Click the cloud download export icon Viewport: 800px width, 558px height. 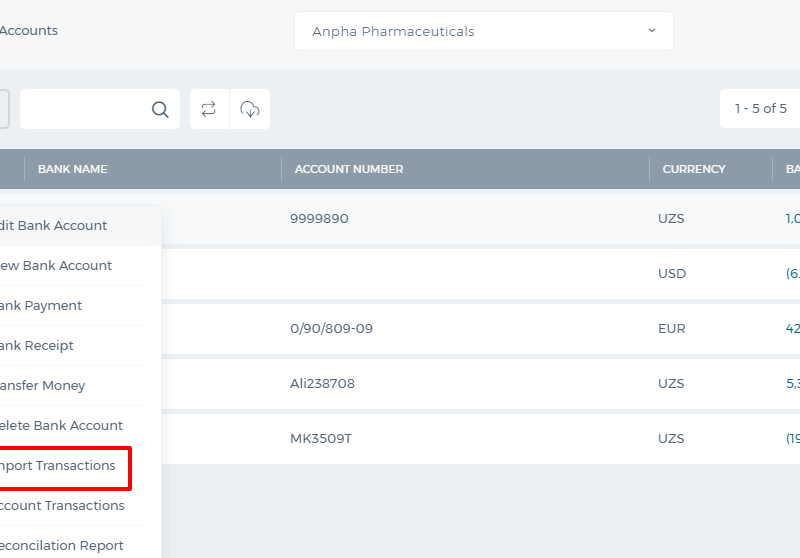[250, 109]
